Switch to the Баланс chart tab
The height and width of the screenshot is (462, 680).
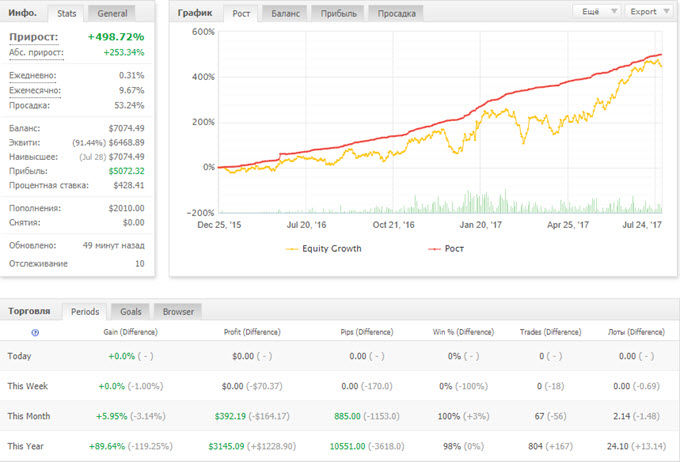tap(285, 13)
